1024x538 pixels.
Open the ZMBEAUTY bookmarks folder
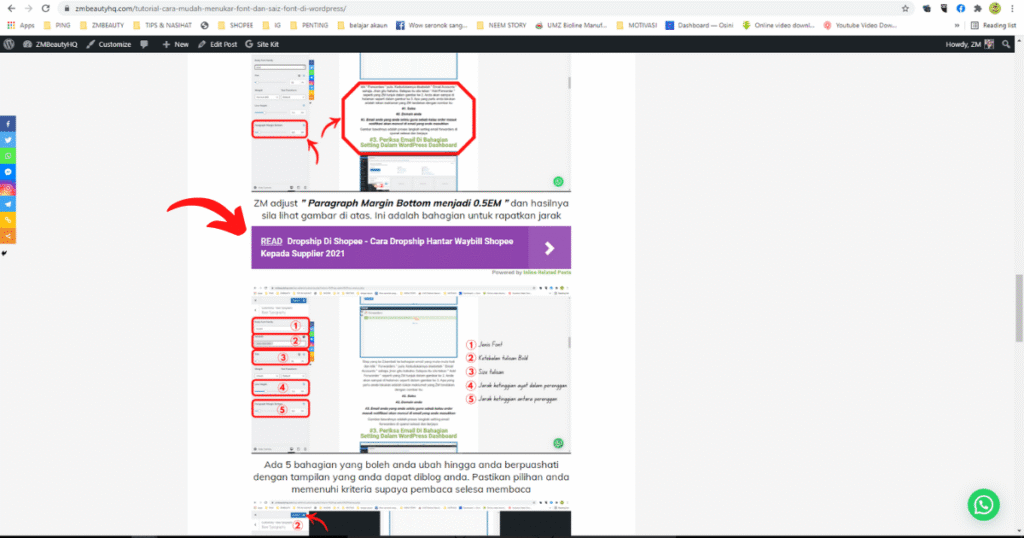tap(102, 25)
